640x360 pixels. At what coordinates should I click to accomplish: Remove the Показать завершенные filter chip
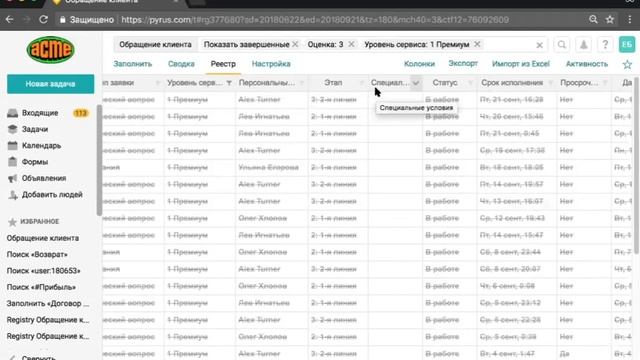pos(295,44)
